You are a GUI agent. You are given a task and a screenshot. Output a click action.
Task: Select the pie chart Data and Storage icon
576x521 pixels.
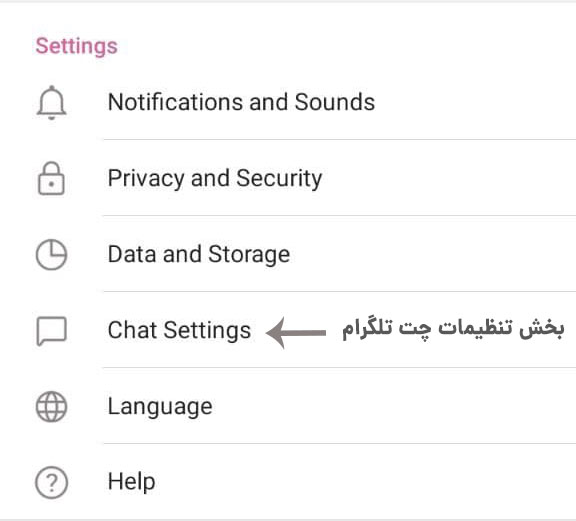tap(51, 255)
